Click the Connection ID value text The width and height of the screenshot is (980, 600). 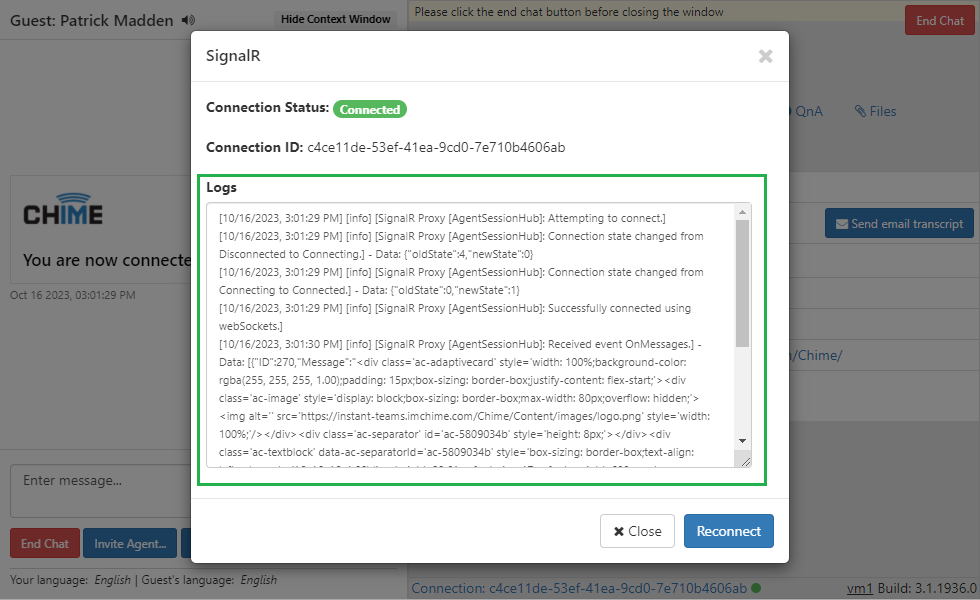click(x=436, y=148)
